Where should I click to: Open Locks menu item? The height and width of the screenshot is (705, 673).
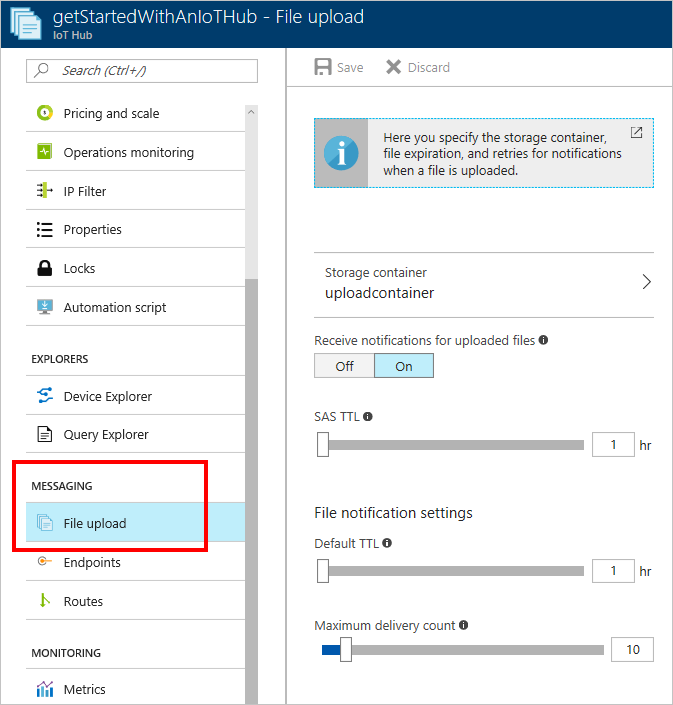tap(135, 268)
